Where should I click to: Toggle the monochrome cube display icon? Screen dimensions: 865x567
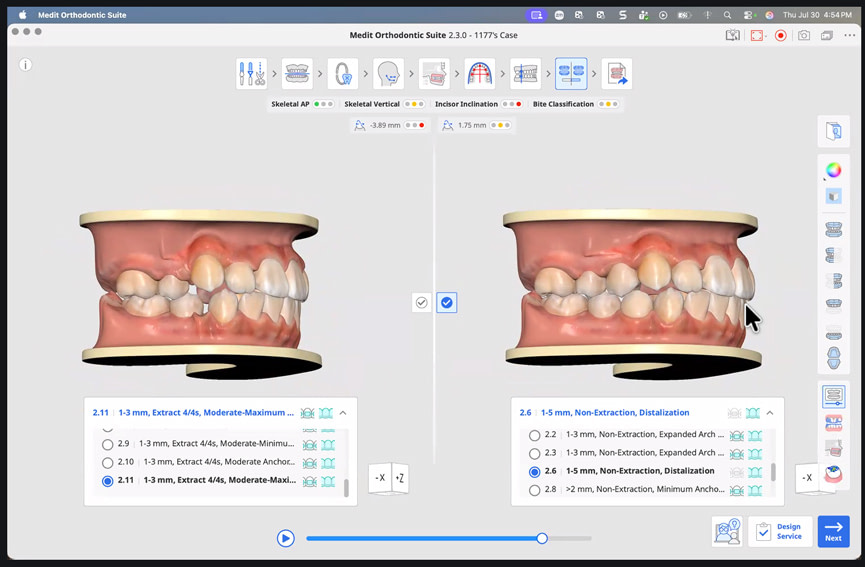click(x=834, y=196)
